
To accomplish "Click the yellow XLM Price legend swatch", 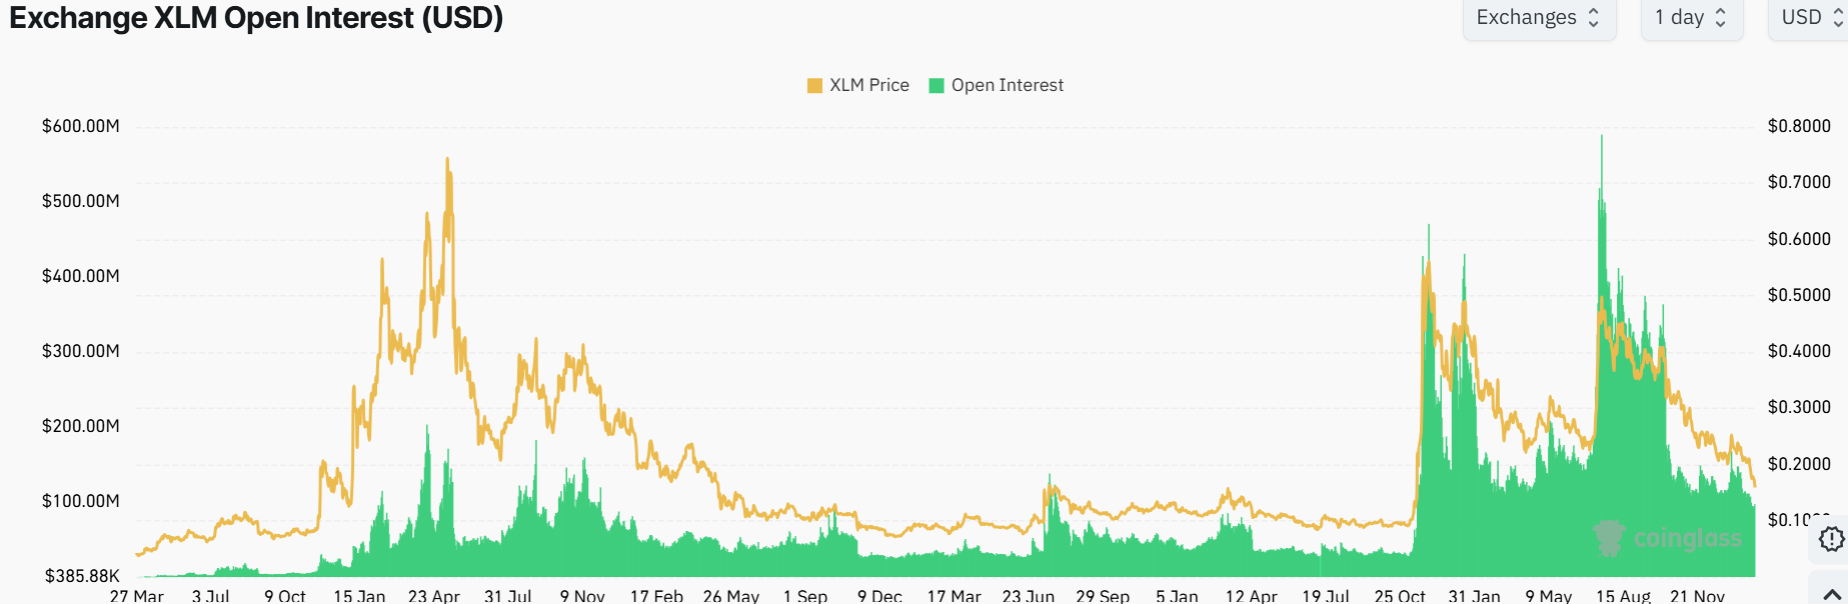I will [x=814, y=86].
